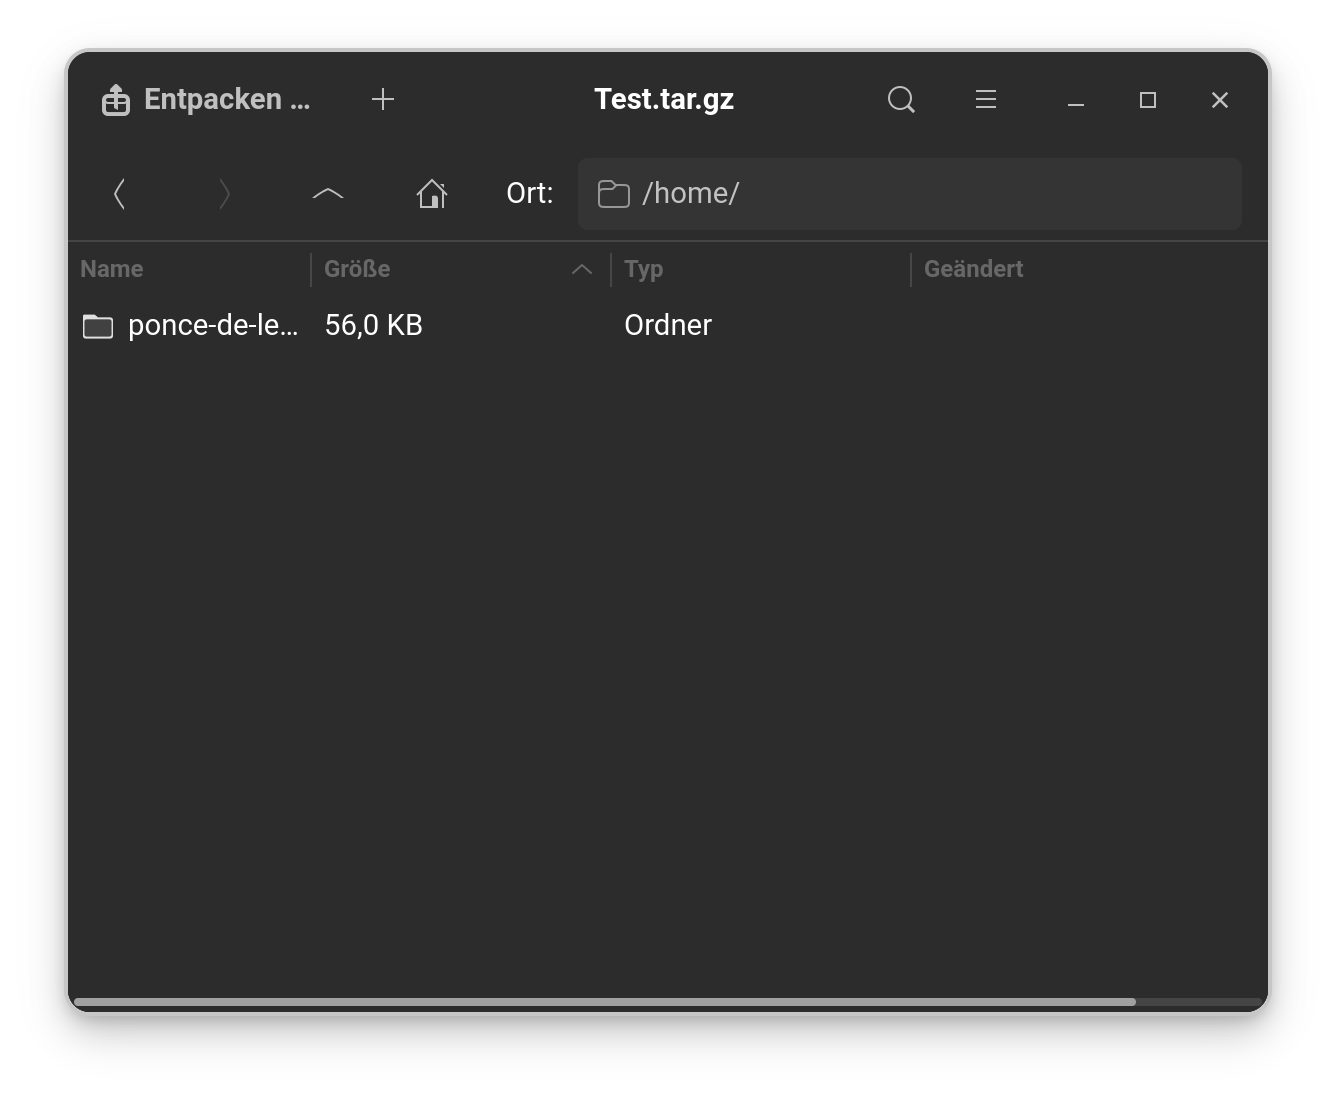
Task: Select the ponce-de-le… folder entry
Action: pos(212,326)
